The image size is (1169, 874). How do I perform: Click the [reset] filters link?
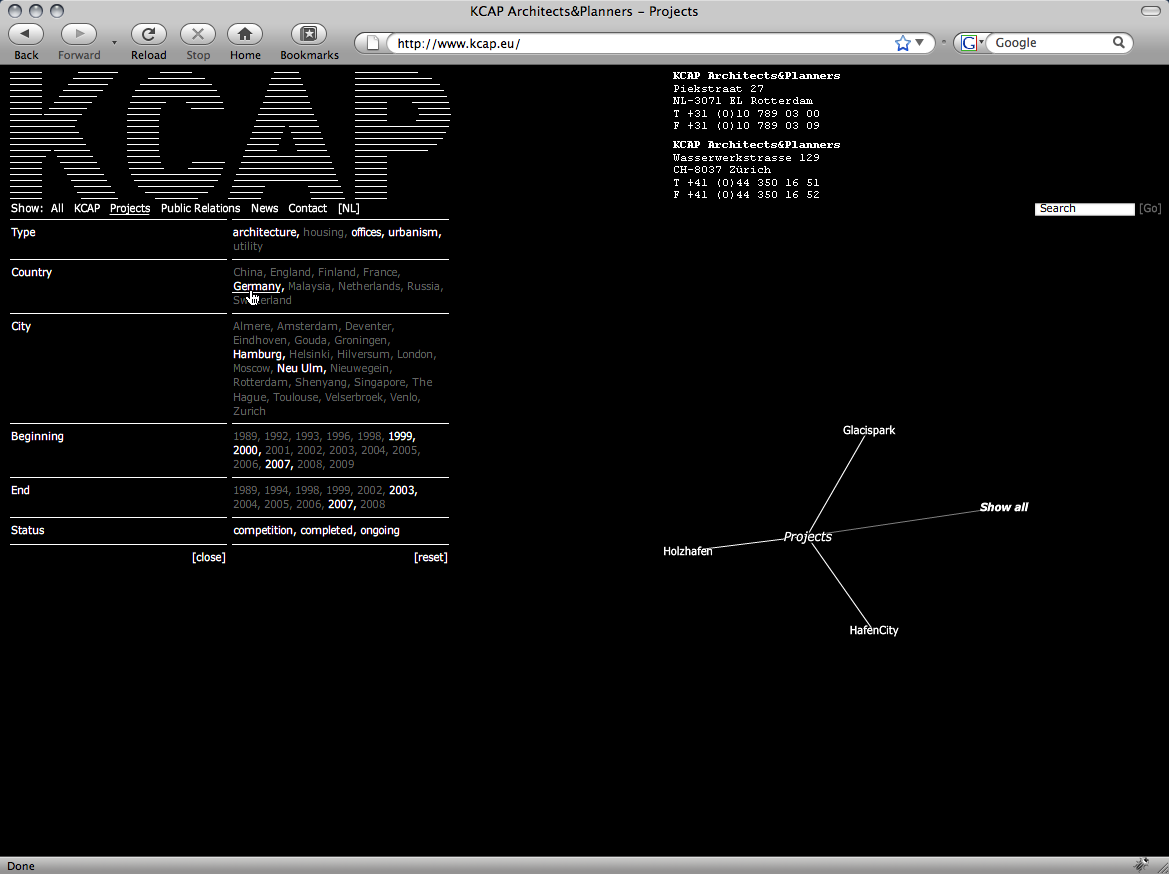pos(430,557)
